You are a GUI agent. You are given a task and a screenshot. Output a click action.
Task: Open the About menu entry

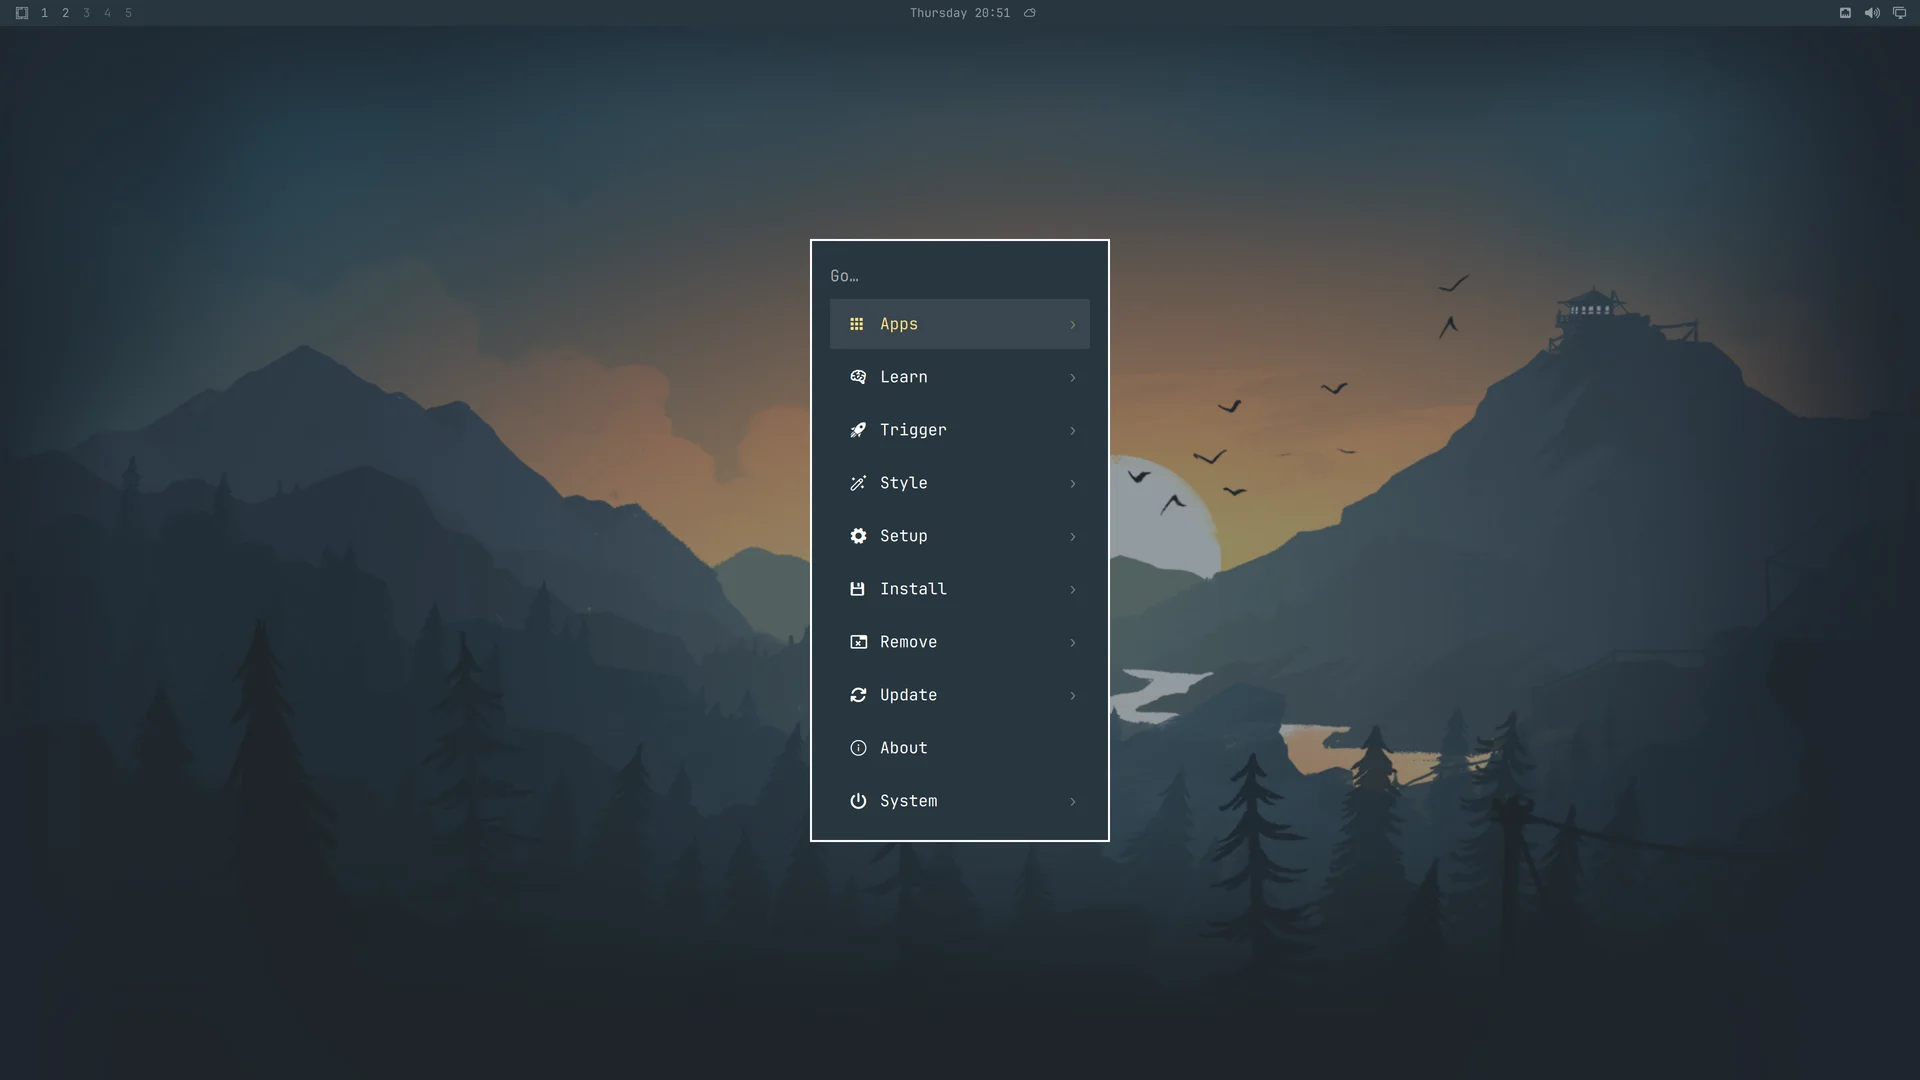[x=960, y=748]
